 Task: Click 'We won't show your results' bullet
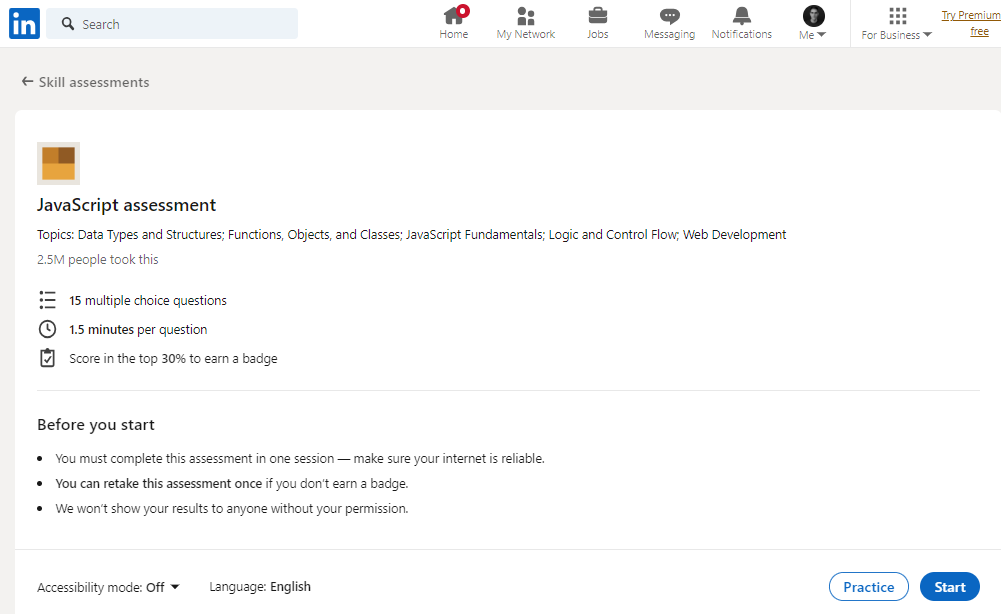tap(232, 509)
